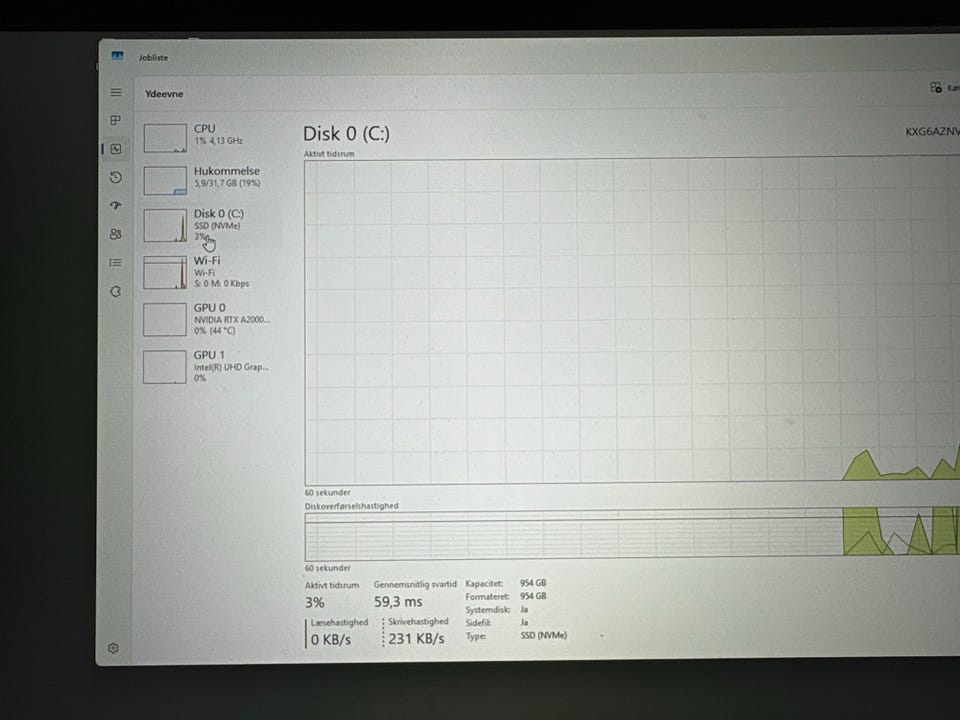The width and height of the screenshot is (960, 720).
Task: Open the Users page icon
Action: (x=116, y=234)
